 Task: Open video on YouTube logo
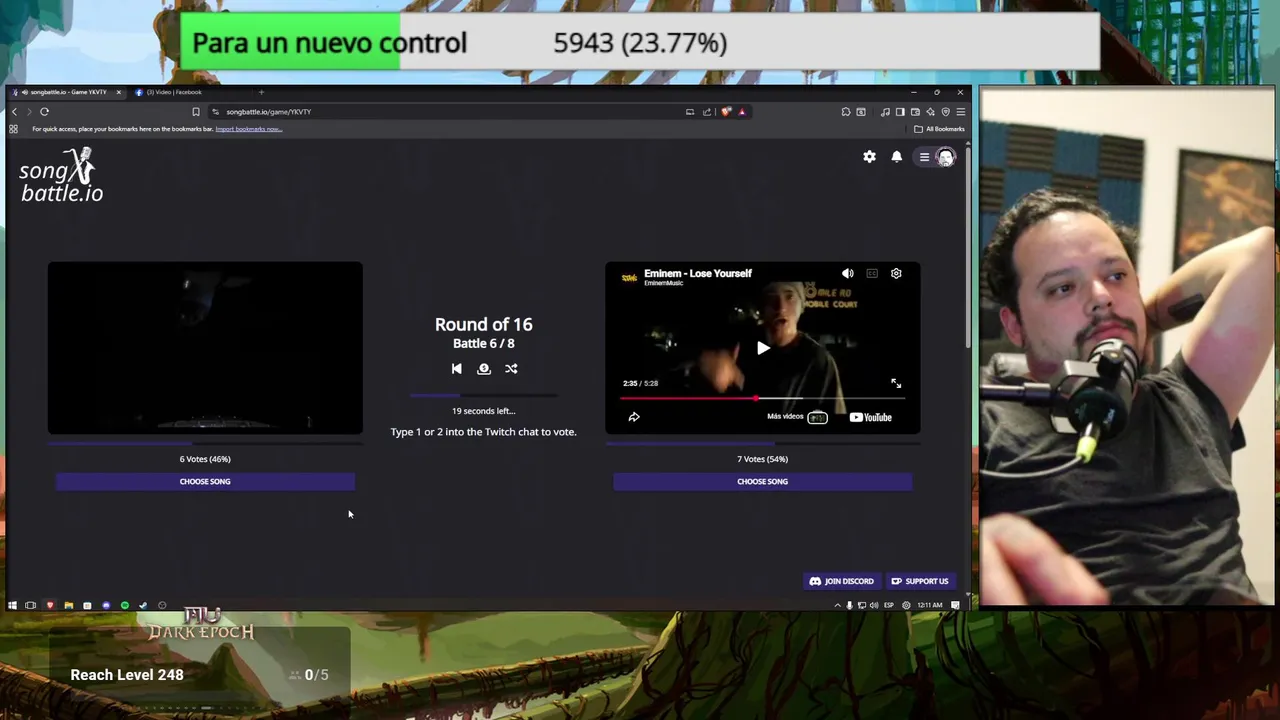(x=870, y=417)
